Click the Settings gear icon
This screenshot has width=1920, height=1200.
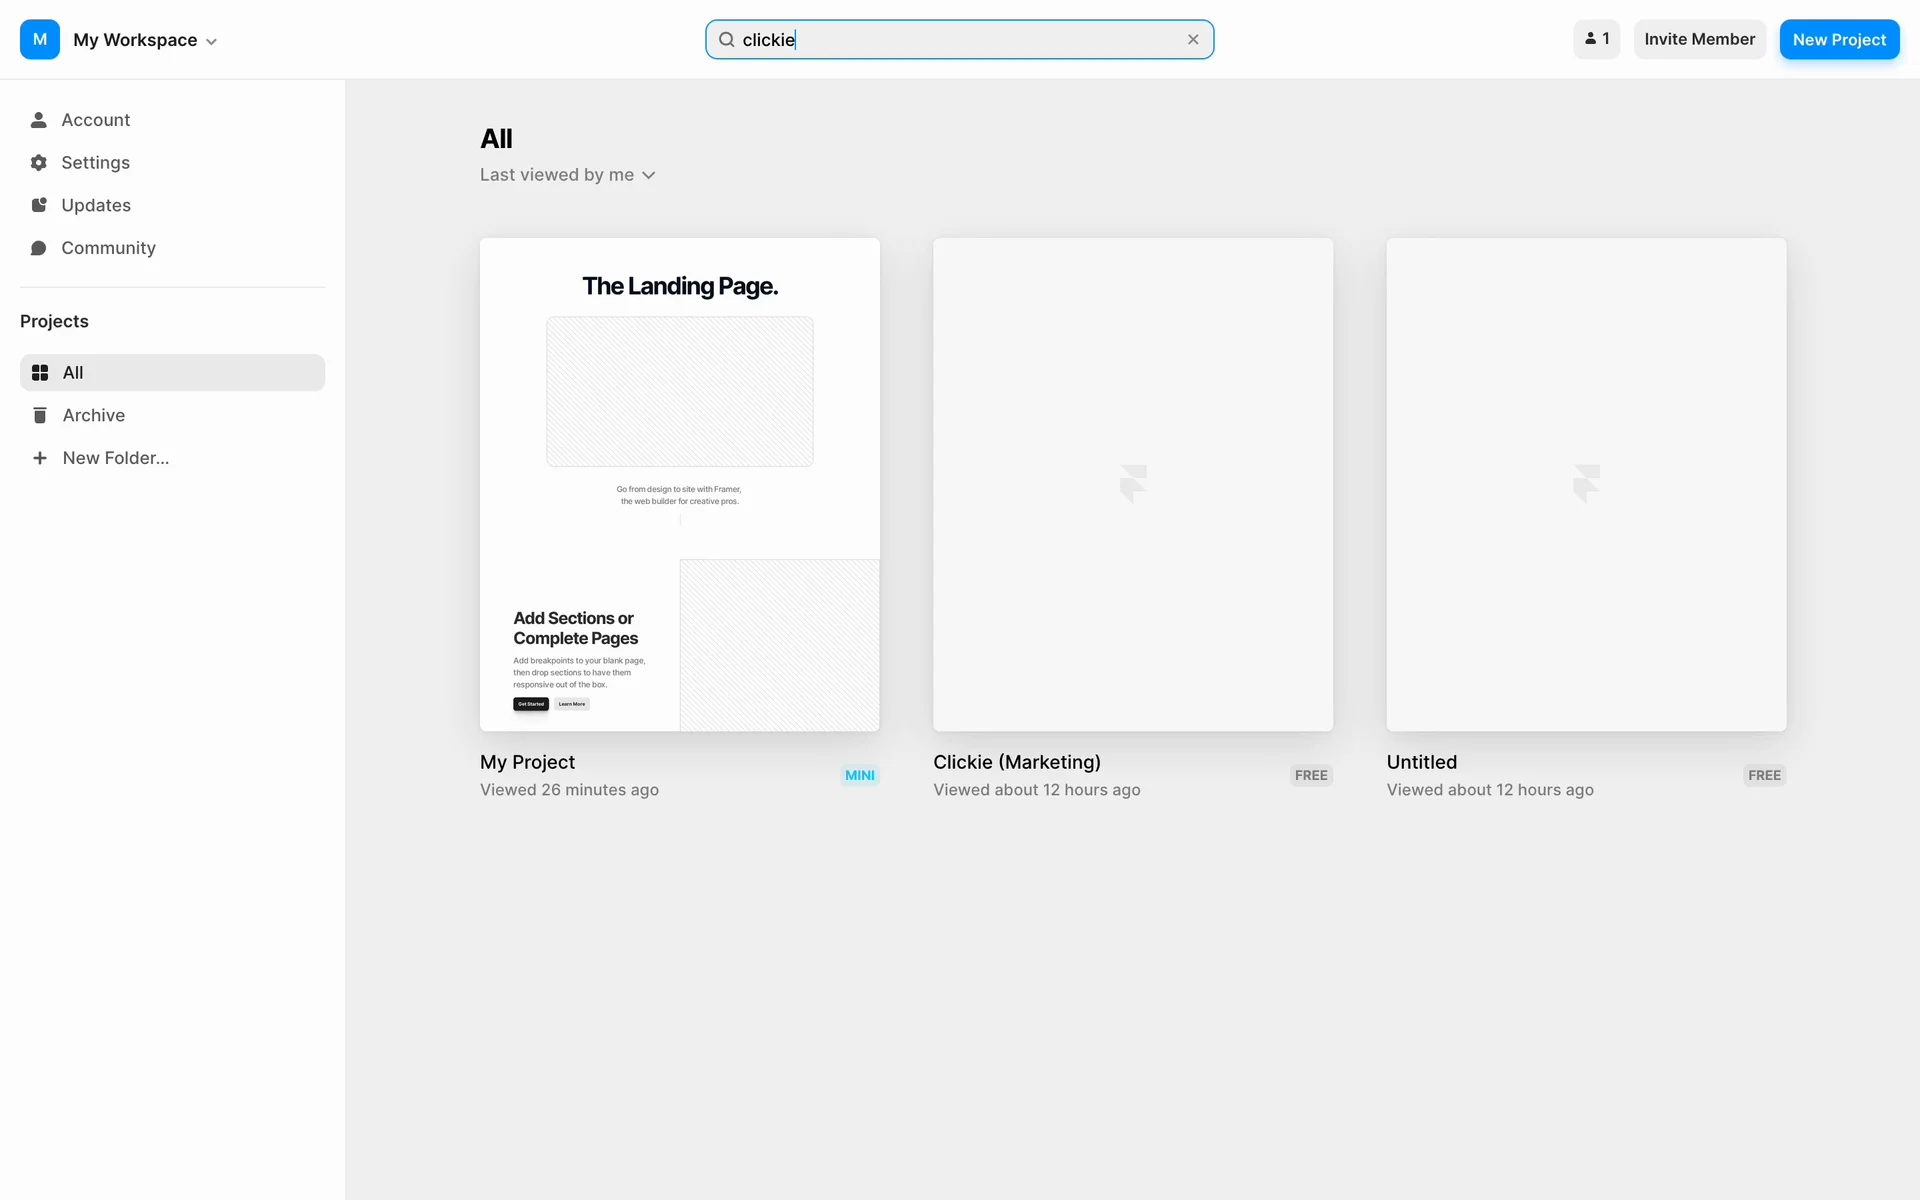39,163
